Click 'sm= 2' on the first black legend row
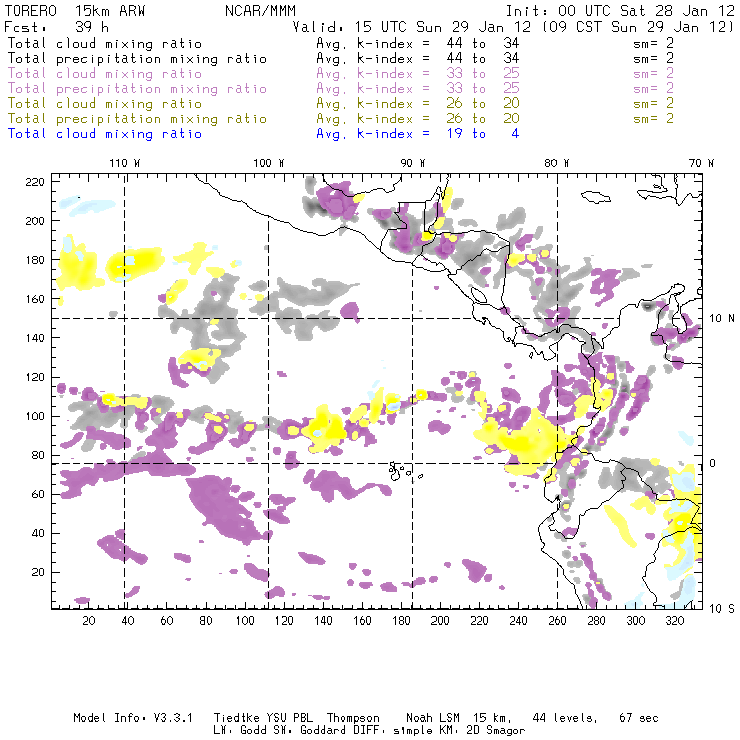Viewport: 740px width, 740px height. [654, 43]
